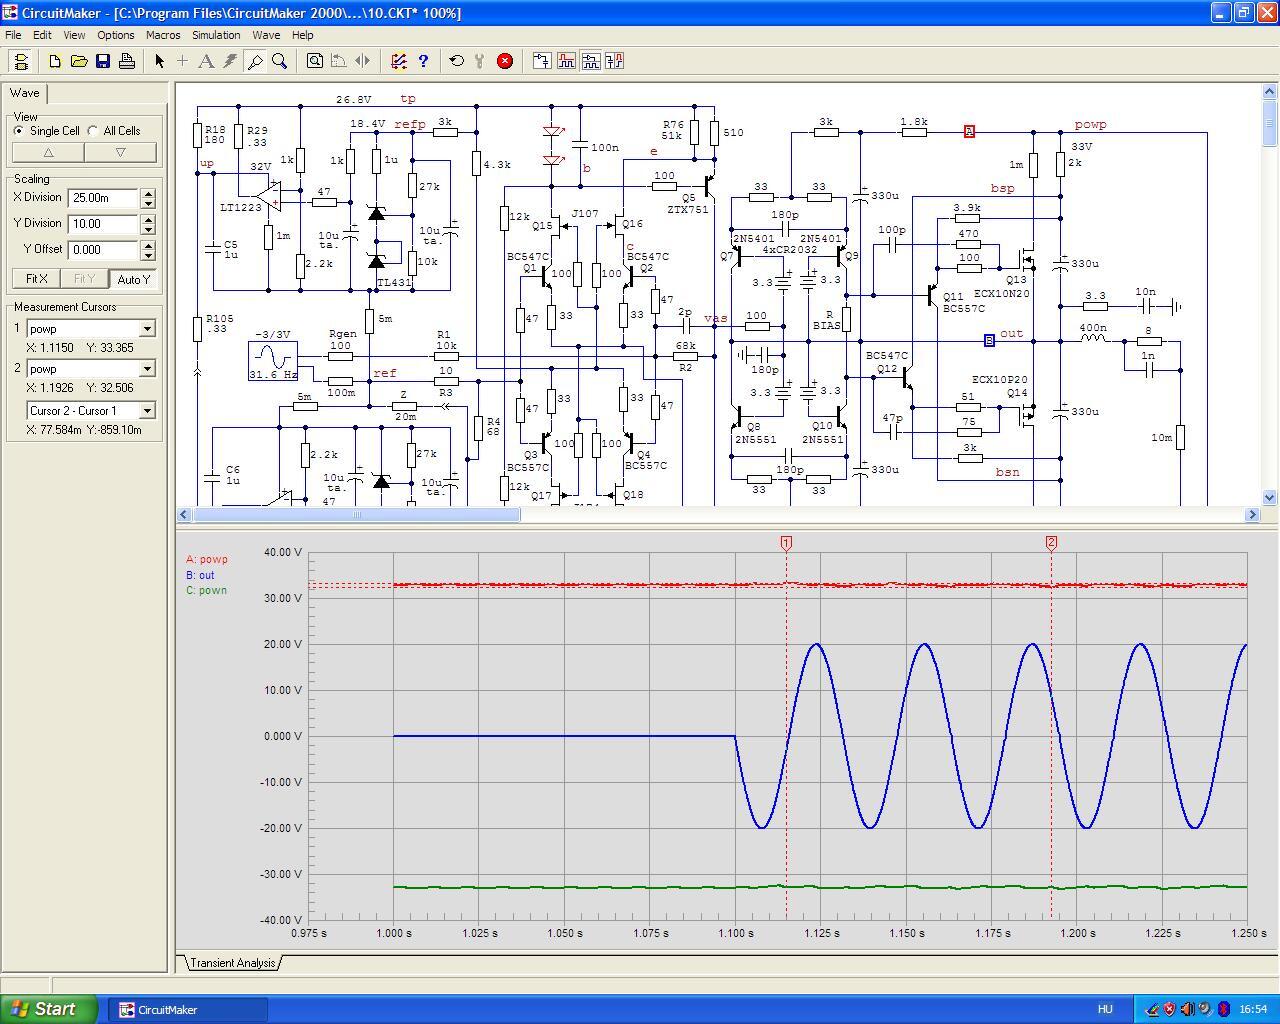Save the circuit with floppy disk icon
1280x1024 pixels.
click(103, 61)
